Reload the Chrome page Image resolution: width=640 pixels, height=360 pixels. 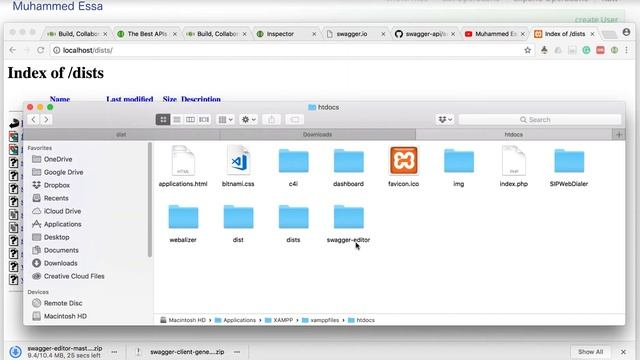tap(40, 50)
